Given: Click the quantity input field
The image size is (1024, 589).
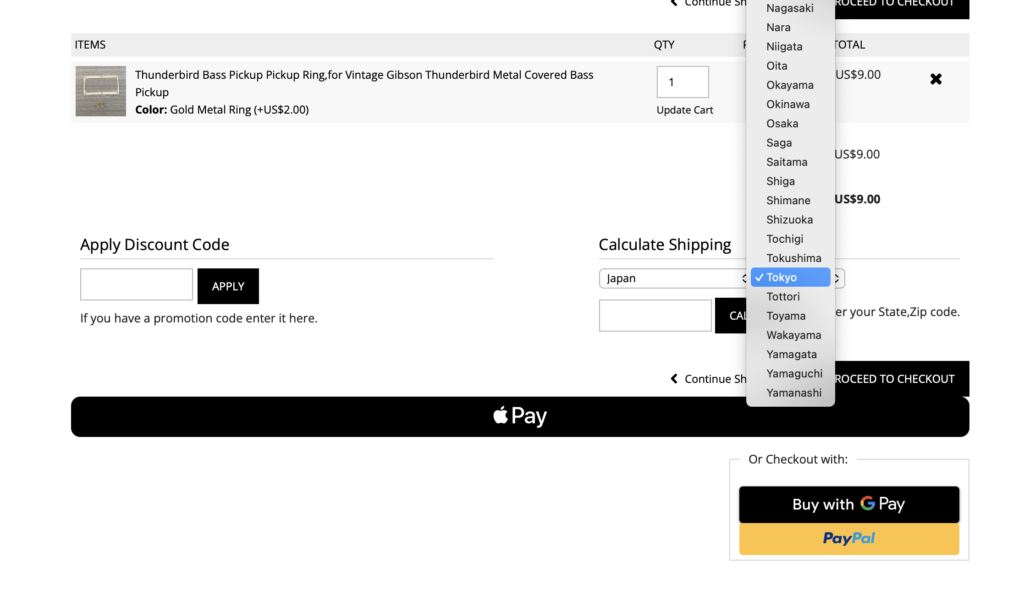Looking at the screenshot, I should [x=682, y=82].
